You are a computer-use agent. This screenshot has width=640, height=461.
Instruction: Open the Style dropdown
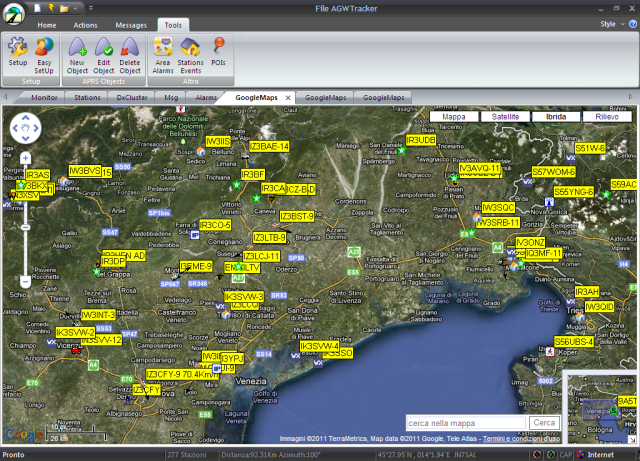point(612,24)
